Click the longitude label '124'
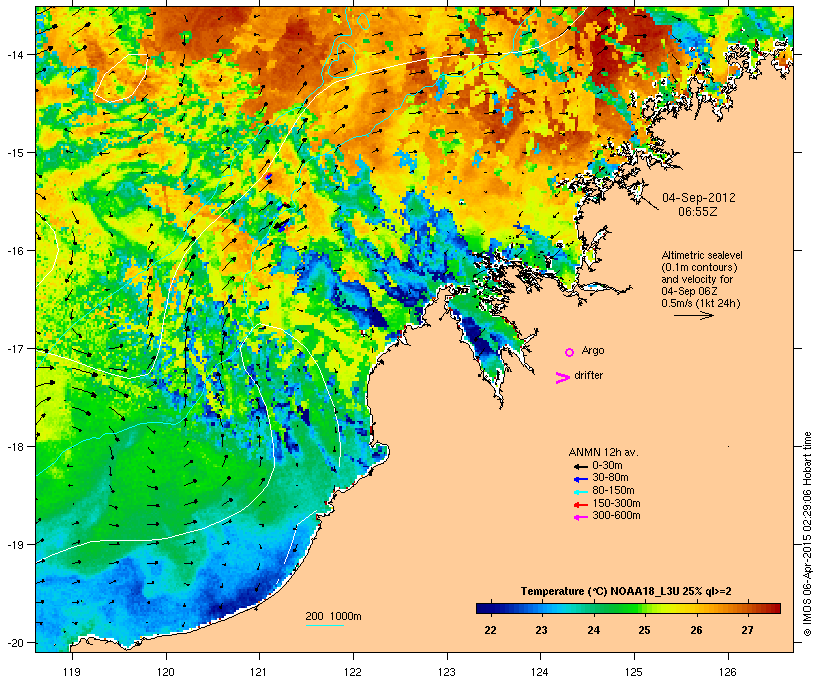This screenshot has width=820, height=680. point(540,671)
